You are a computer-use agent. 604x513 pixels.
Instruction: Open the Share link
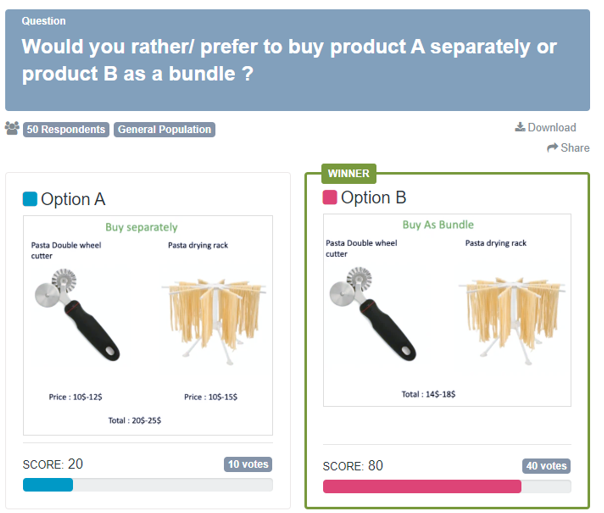574,148
